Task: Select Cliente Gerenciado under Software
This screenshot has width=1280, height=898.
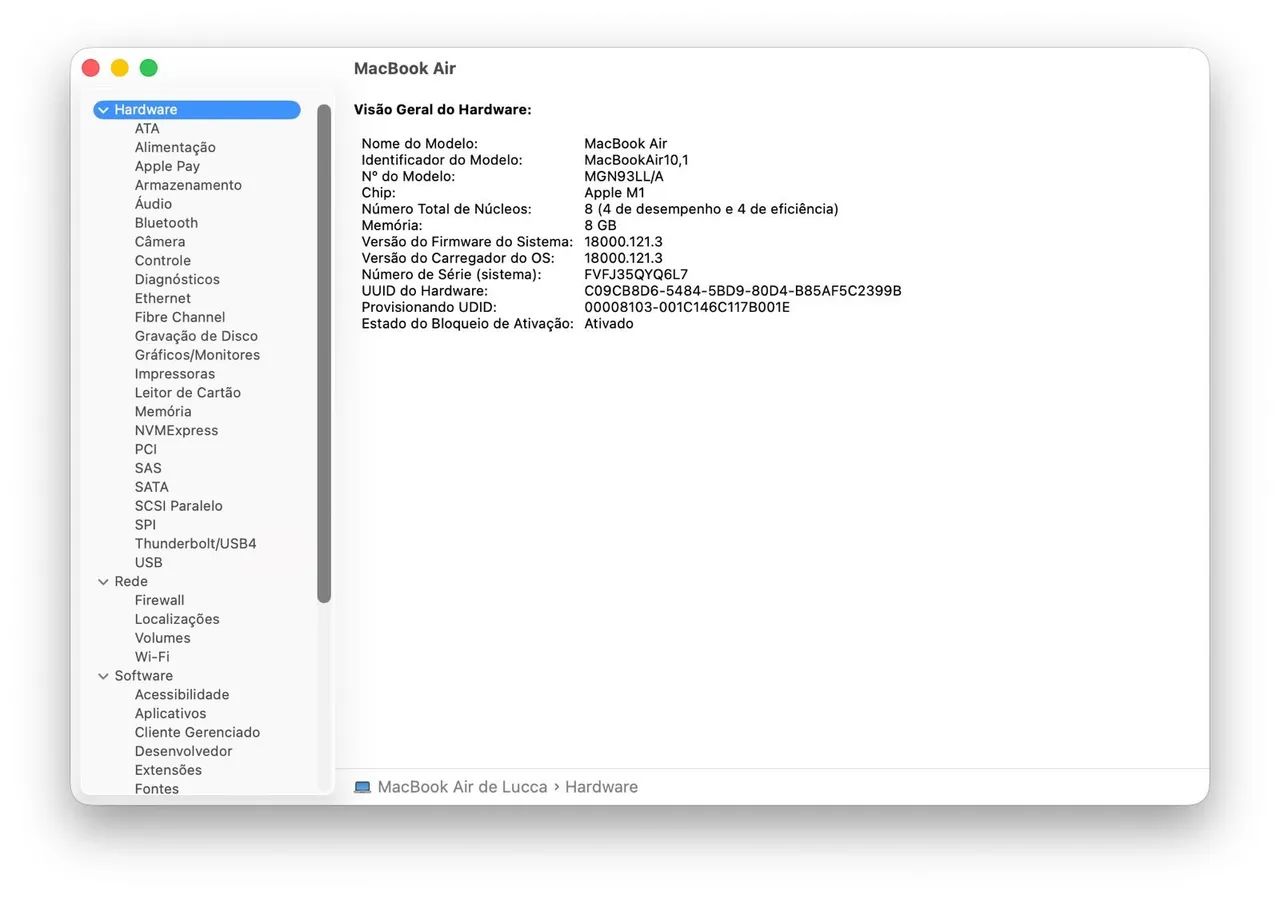Action: click(x=197, y=733)
